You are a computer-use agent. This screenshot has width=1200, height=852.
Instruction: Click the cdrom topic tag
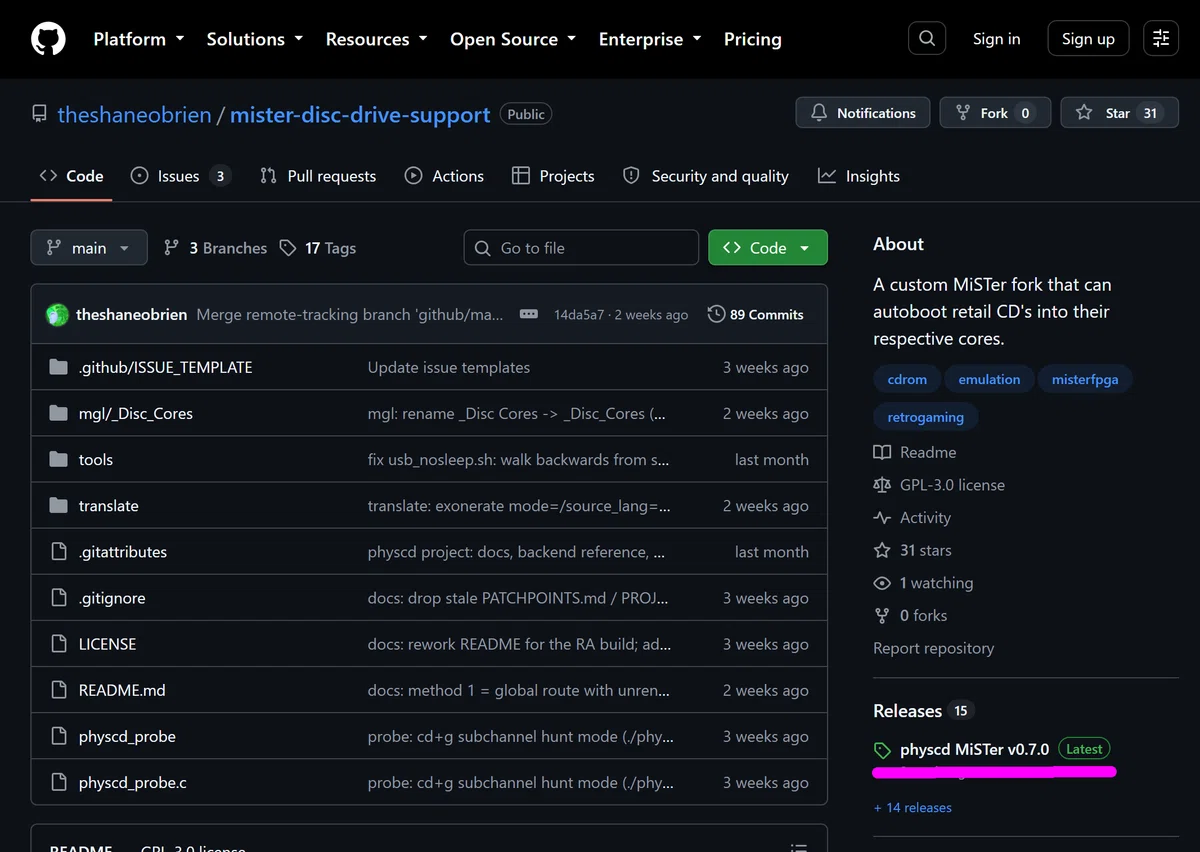(907, 379)
